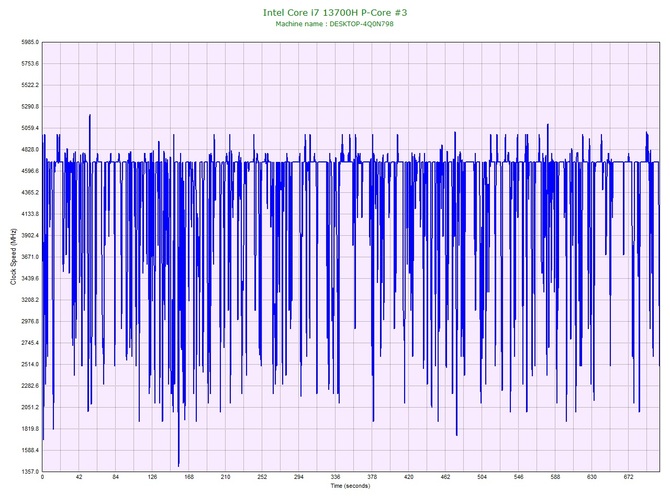Click the 546 tick on time axis
The image size is (670, 503).
tap(519, 477)
